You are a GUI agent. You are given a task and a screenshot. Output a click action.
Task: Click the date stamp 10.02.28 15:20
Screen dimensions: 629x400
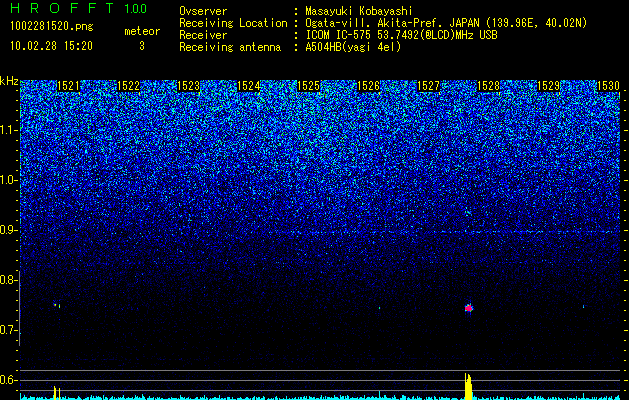[x=51, y=46]
